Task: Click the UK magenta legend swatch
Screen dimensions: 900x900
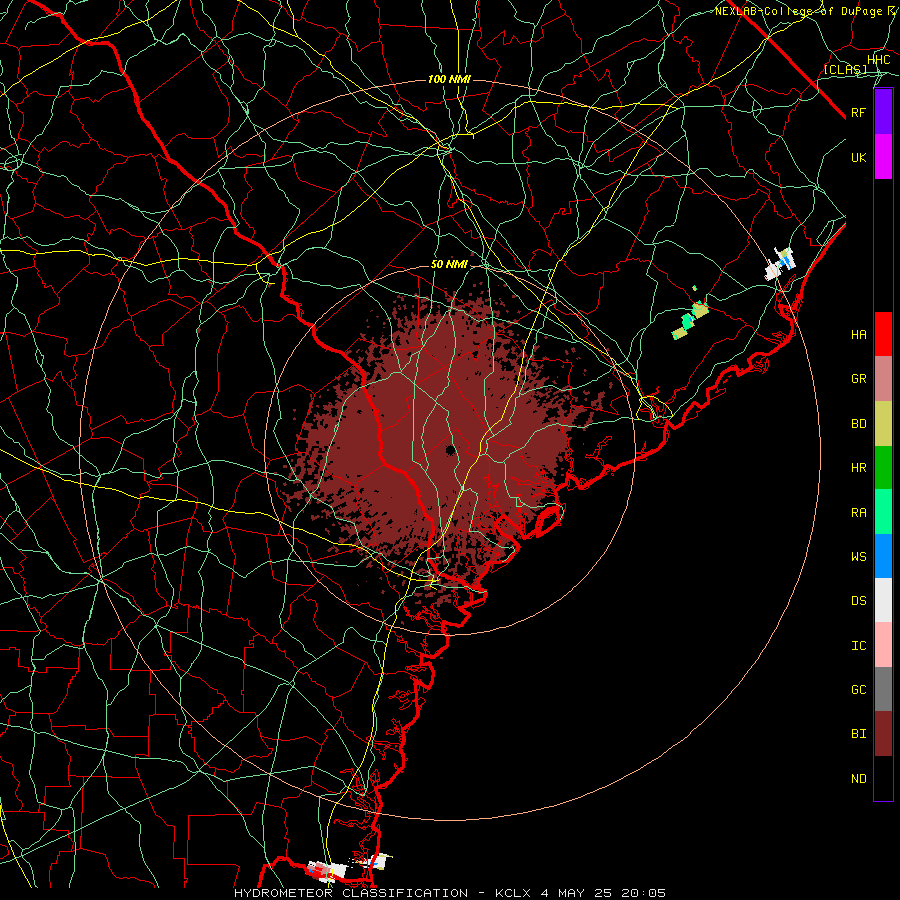Action: [883, 157]
